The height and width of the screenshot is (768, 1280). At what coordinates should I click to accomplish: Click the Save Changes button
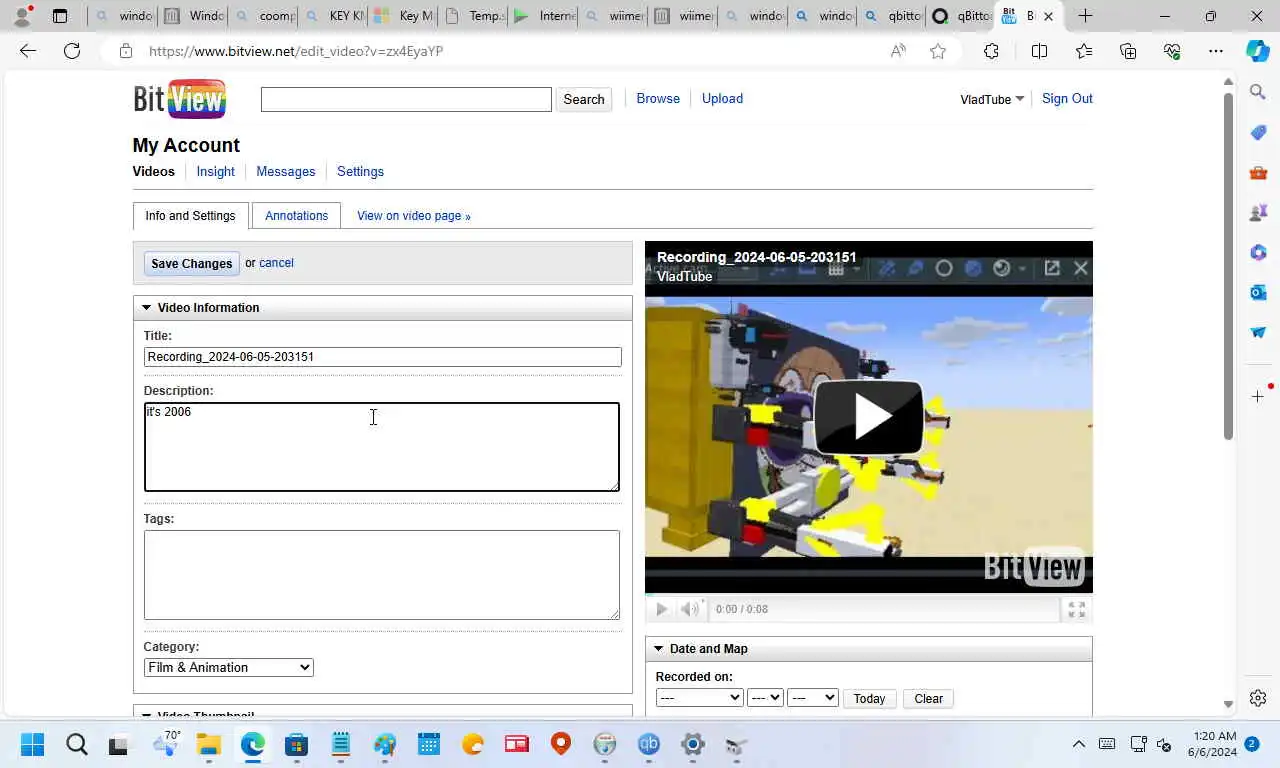[192, 263]
